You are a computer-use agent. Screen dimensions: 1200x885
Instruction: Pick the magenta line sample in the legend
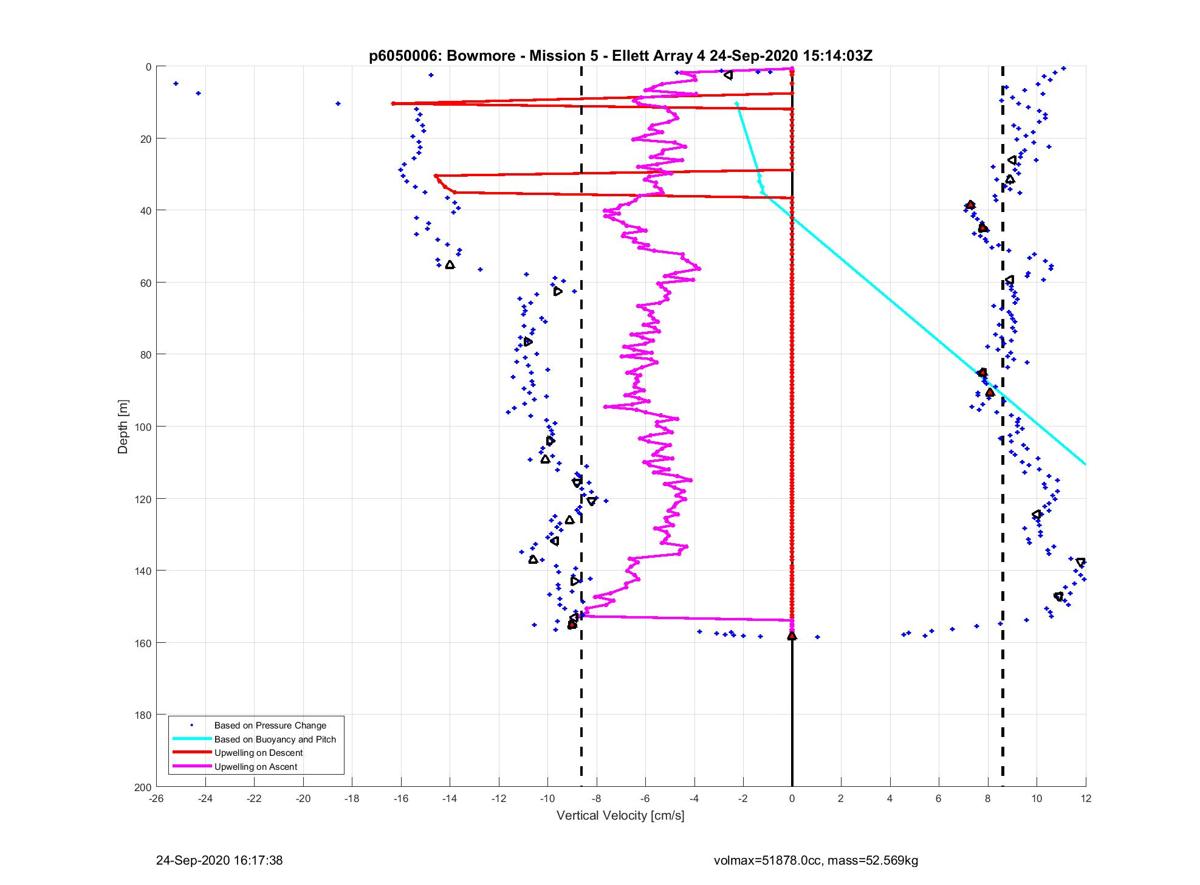click(x=191, y=767)
